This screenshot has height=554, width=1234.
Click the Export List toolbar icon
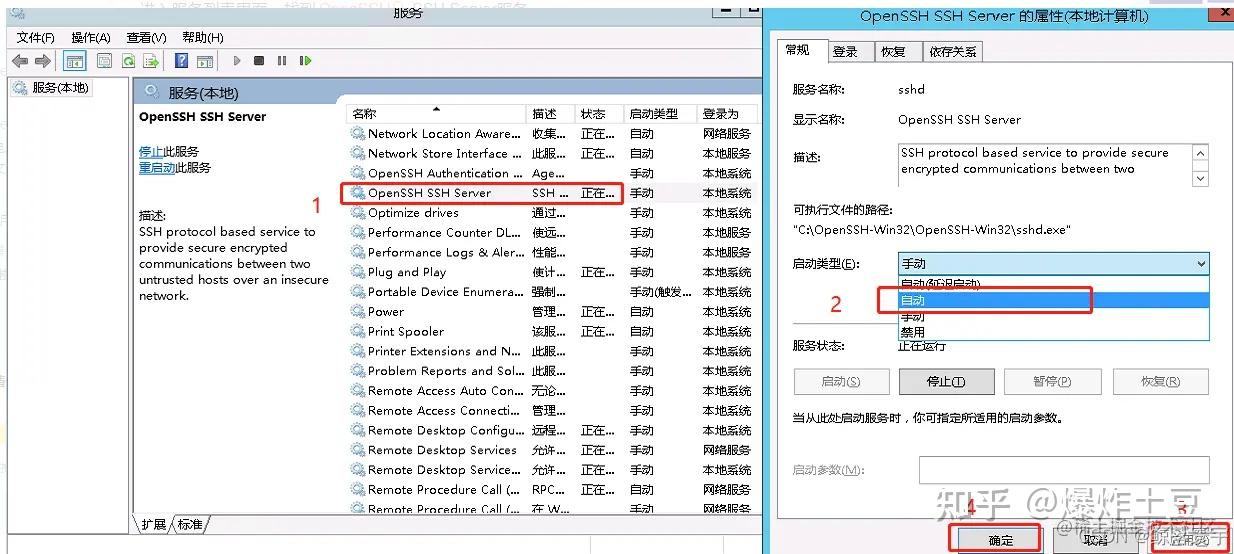pos(151,61)
